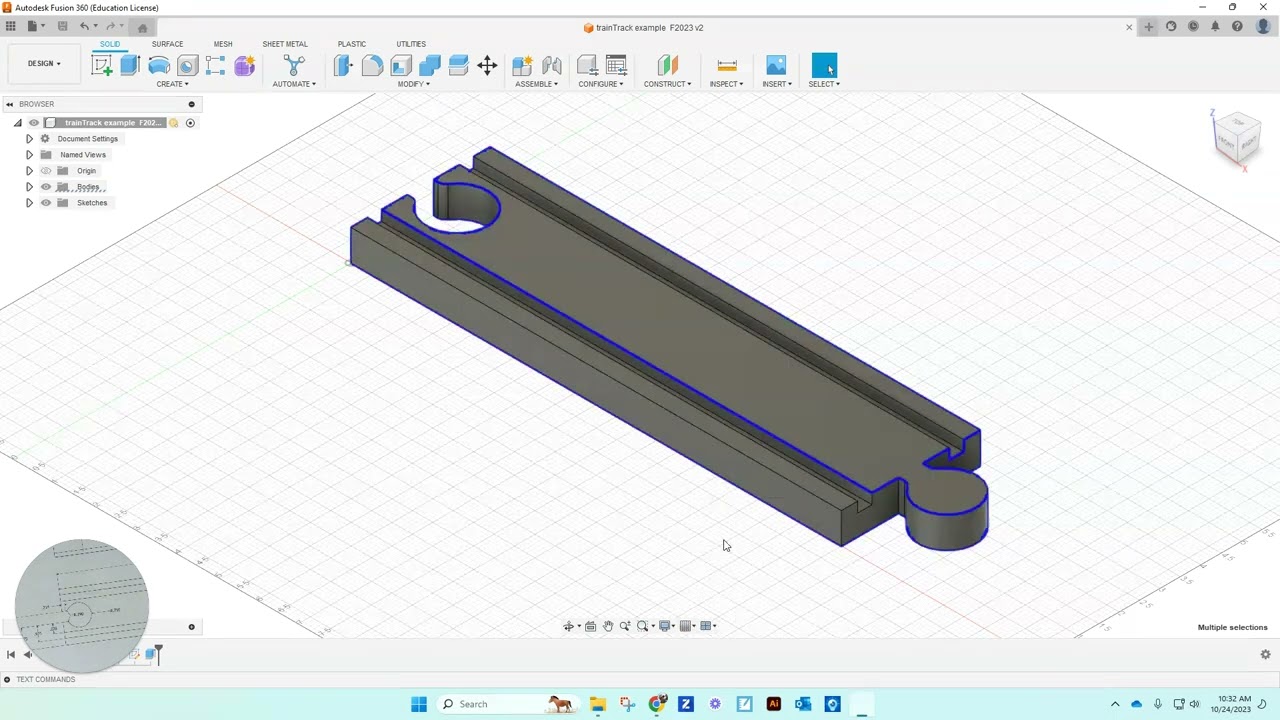Screen dimensions: 1280x720
Task: Select the Measure tool
Action: 727,66
